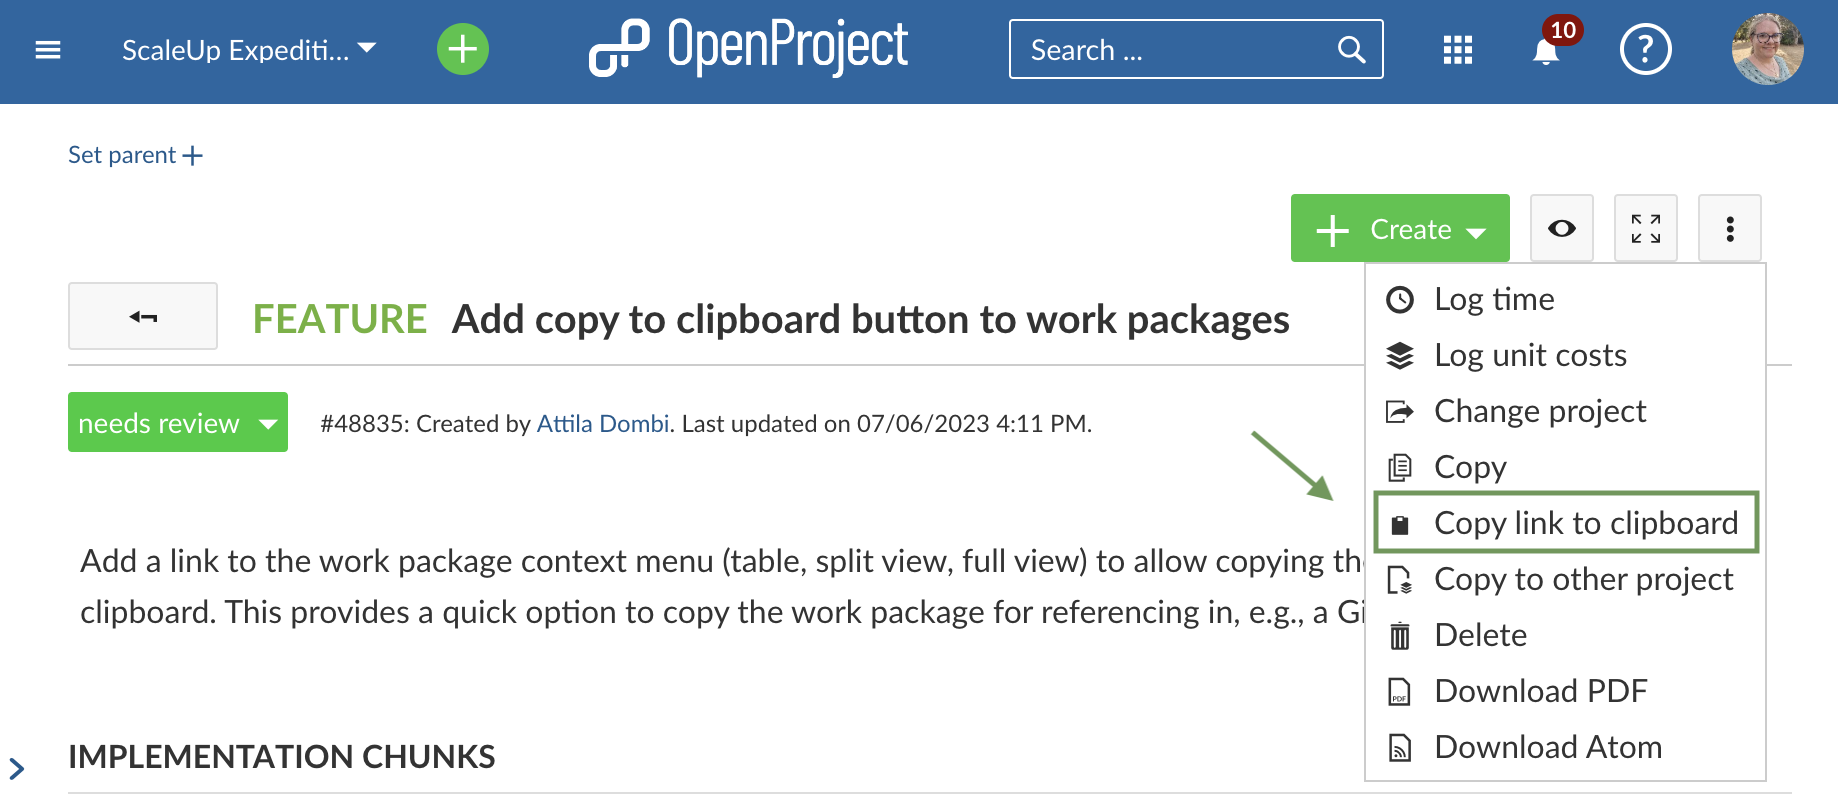Screen dimensions: 1838x806
Task: Open the notifications bell
Action: tap(1544, 52)
